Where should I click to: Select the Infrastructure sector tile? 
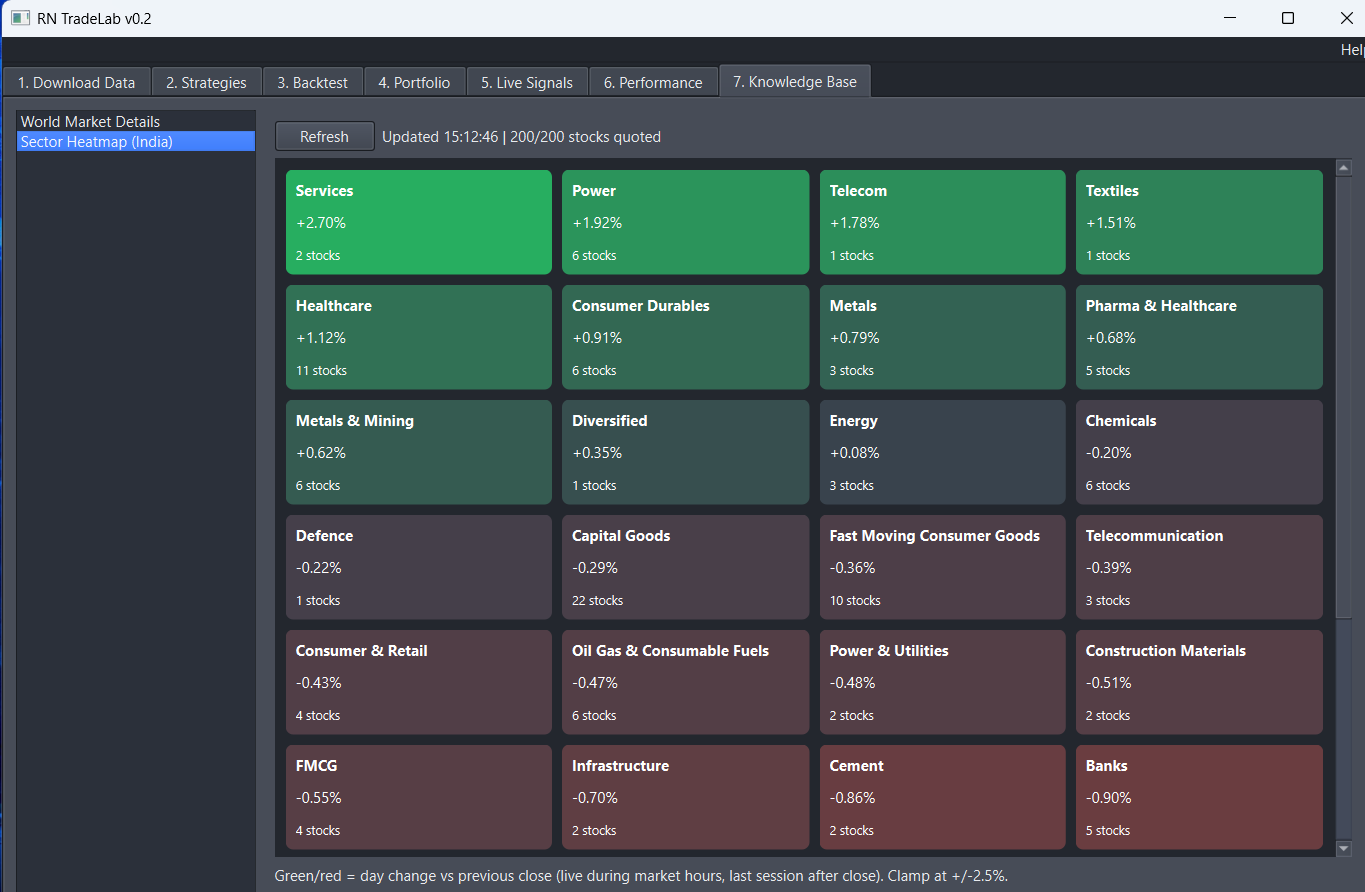[685, 797]
